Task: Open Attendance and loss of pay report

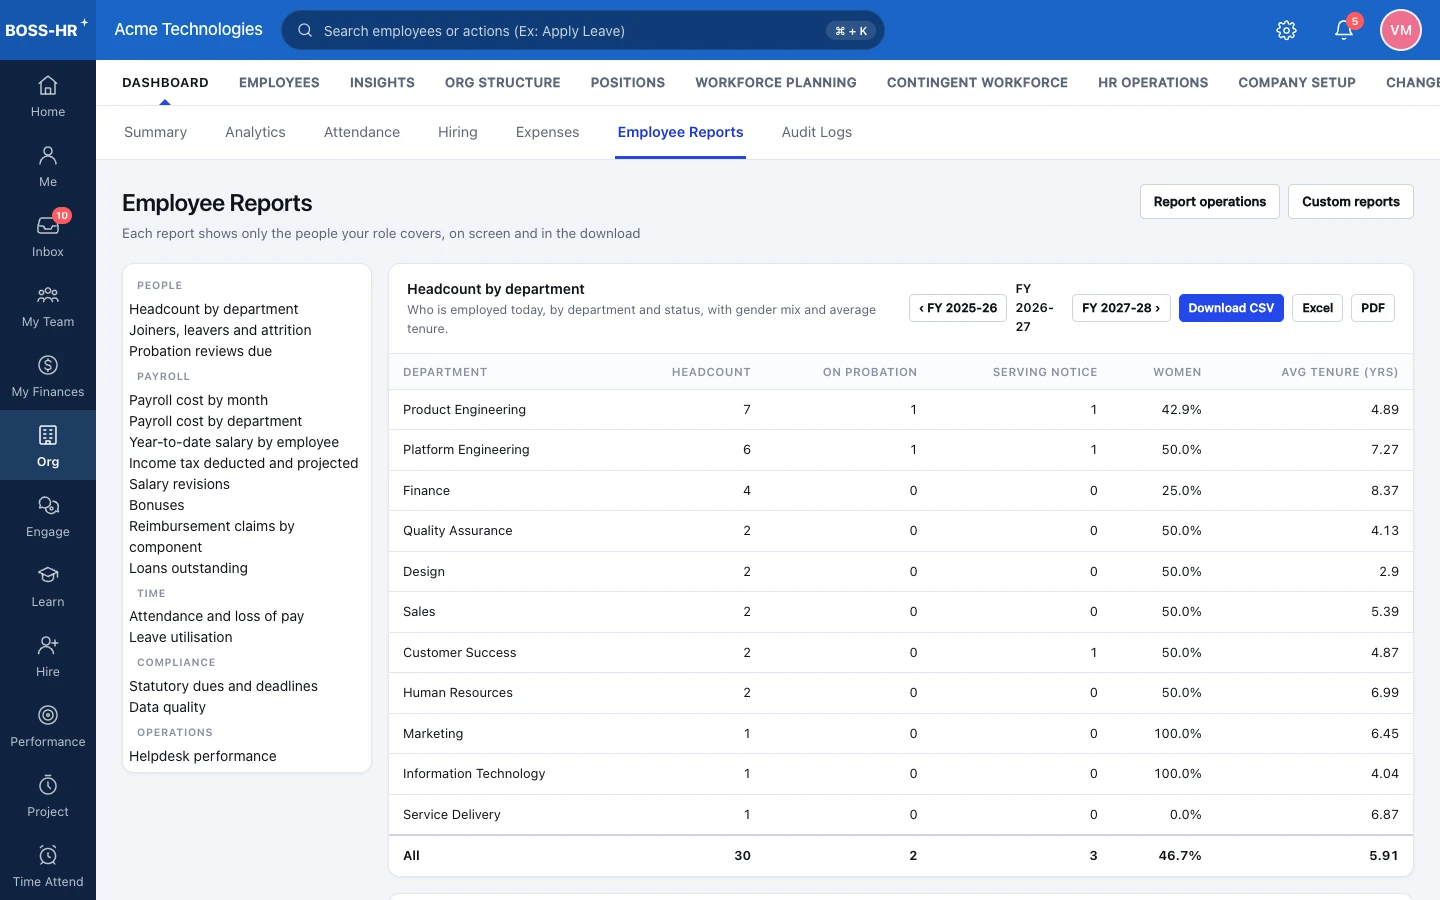Action: pos(216,616)
